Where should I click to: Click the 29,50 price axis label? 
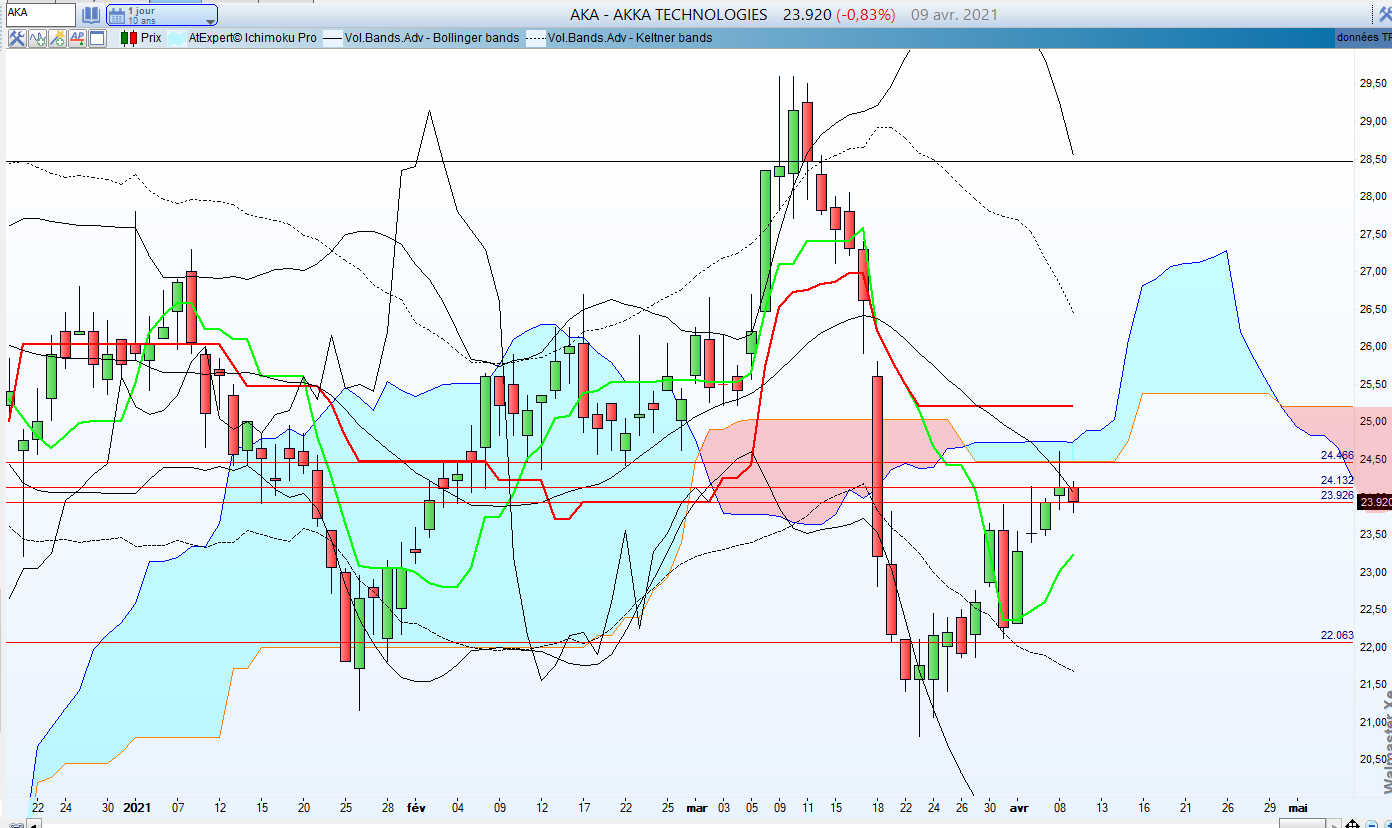coord(1372,84)
